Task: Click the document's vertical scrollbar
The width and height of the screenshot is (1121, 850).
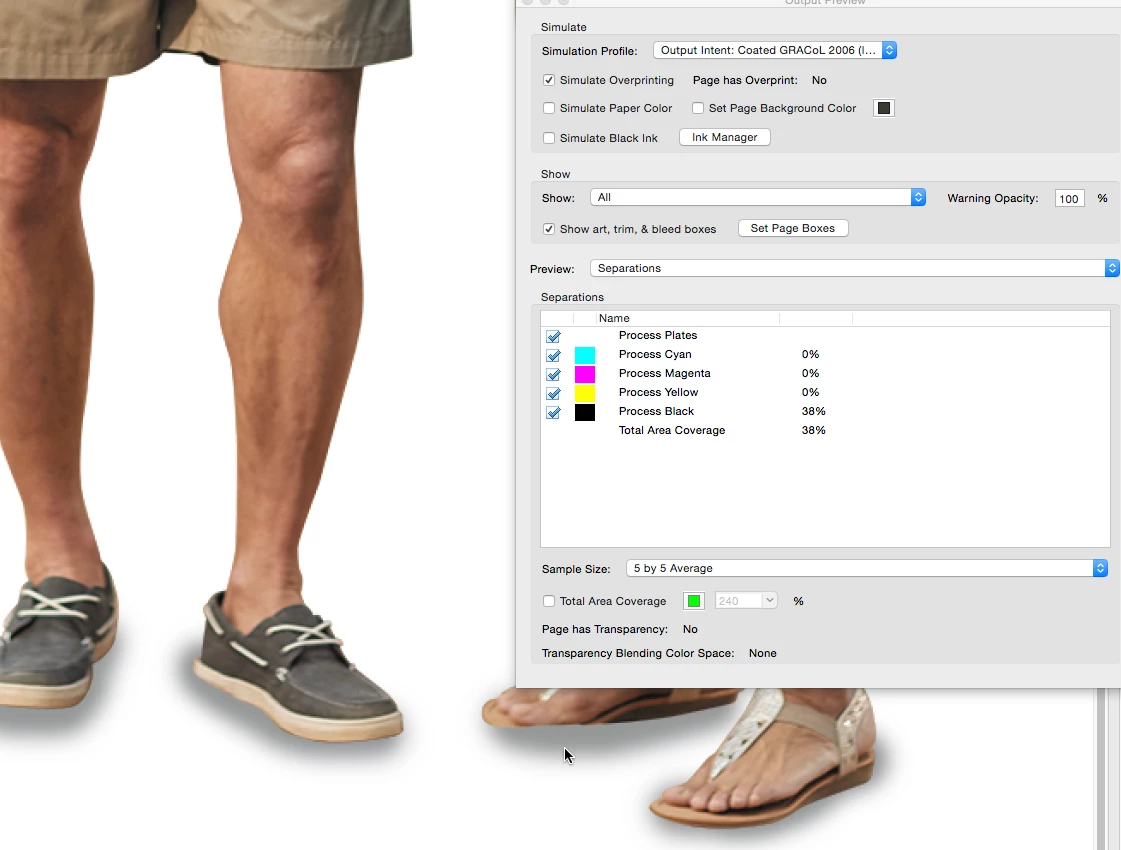Action: (x=1102, y=769)
